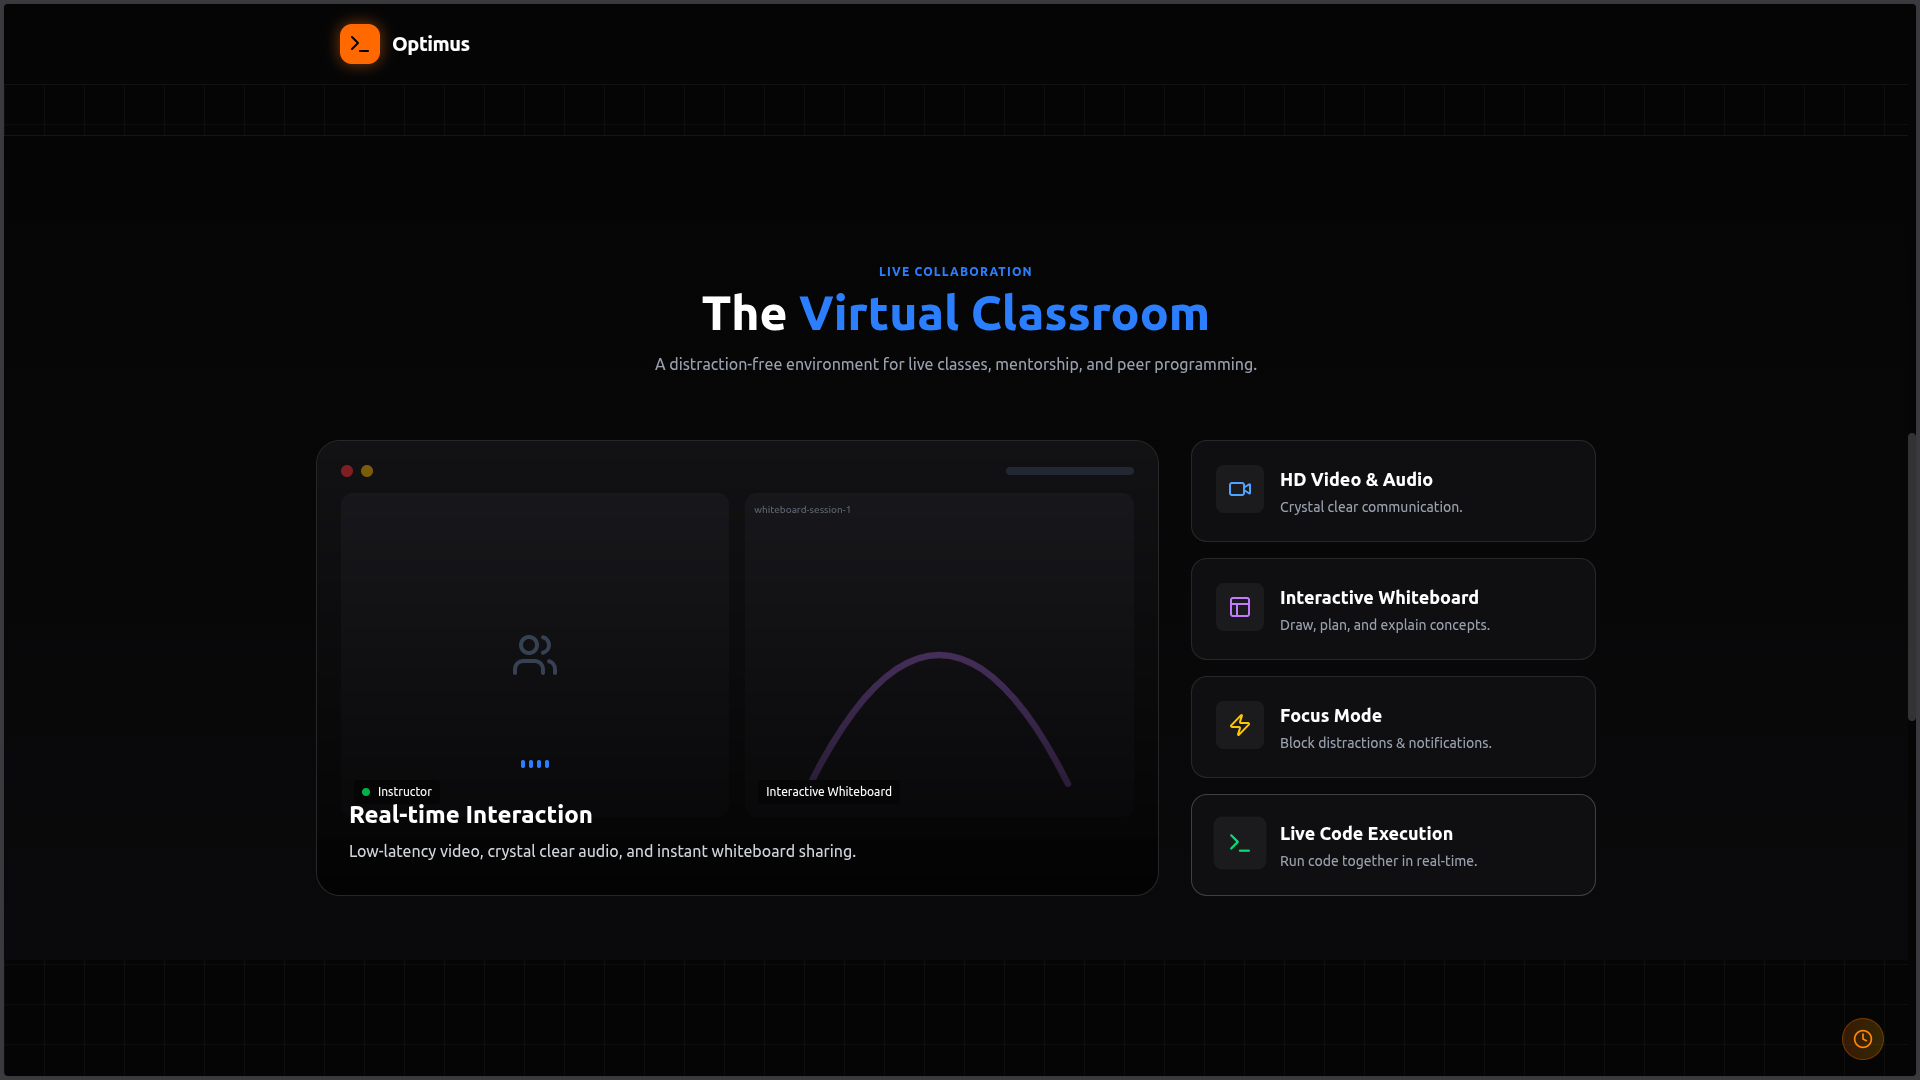Click the page vertical scrollbar thumb
Screen dimensions: 1920x1080
(x=1911, y=577)
